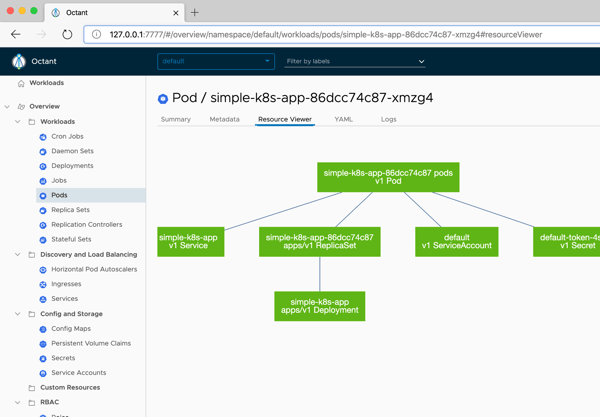This screenshot has width=600, height=417.
Task: Switch to the Logs tab
Action: [388, 119]
